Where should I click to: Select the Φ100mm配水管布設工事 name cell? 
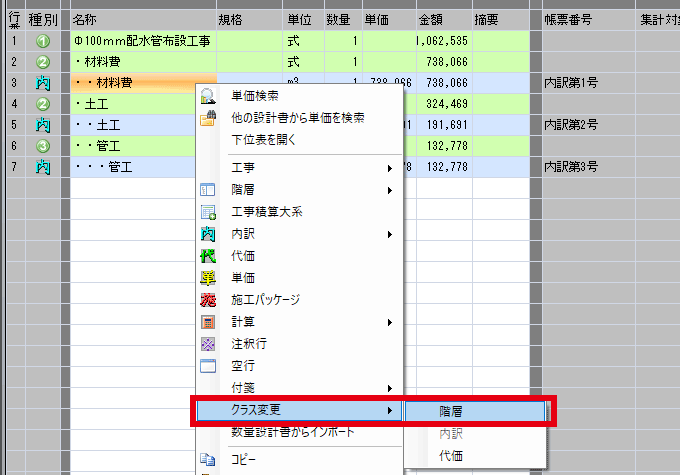[x=143, y=41]
